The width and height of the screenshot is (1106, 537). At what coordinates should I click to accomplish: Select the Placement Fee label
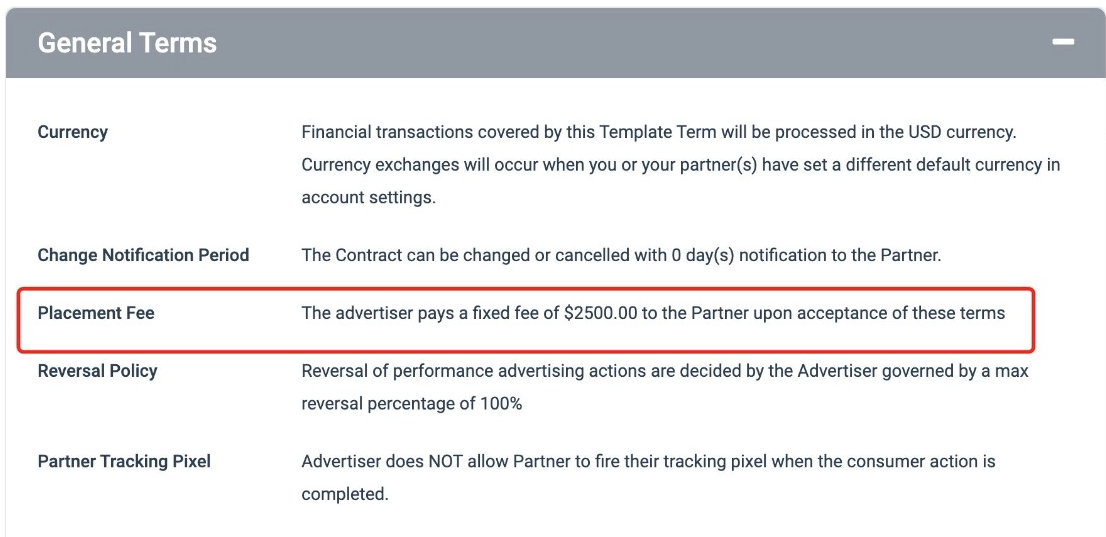click(x=96, y=313)
